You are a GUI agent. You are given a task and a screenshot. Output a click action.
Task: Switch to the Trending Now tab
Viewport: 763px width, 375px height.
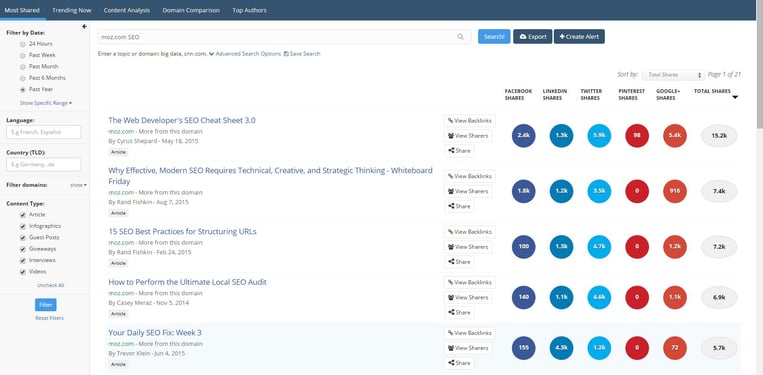(x=72, y=10)
